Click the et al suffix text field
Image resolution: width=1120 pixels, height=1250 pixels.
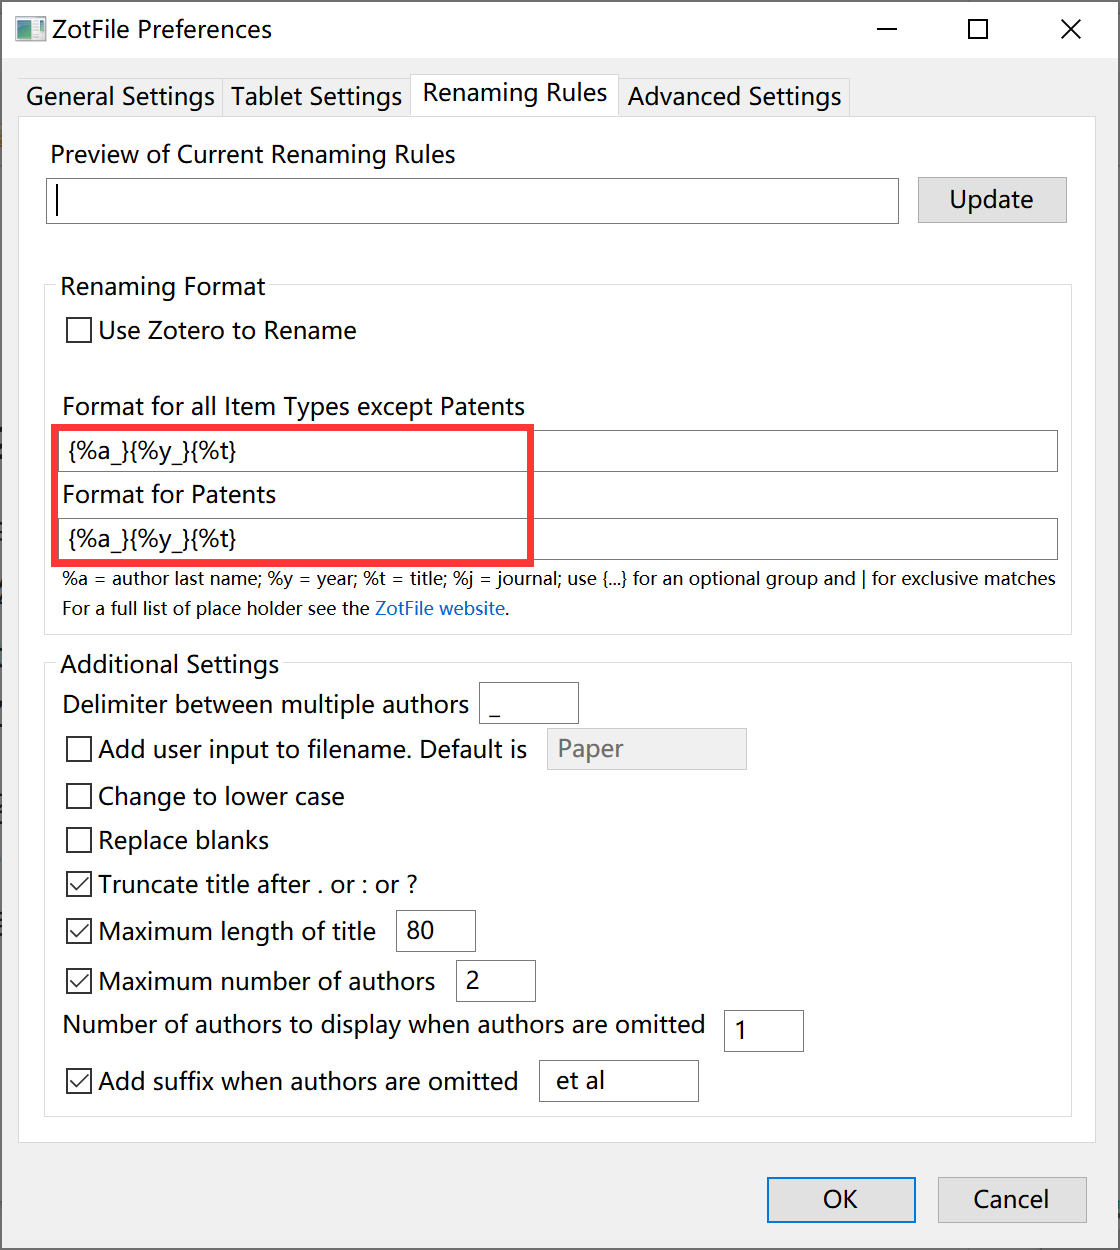click(618, 1081)
